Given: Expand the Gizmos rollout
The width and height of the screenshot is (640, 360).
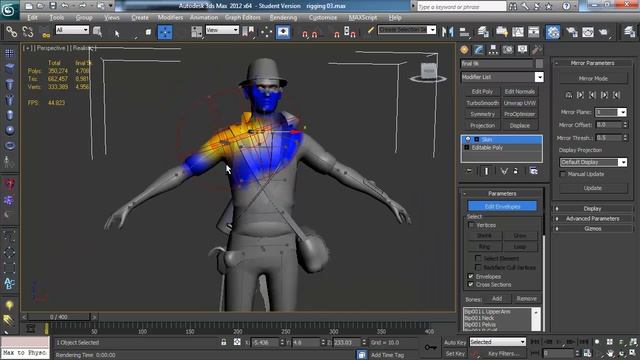Looking at the screenshot, I should [592, 229].
